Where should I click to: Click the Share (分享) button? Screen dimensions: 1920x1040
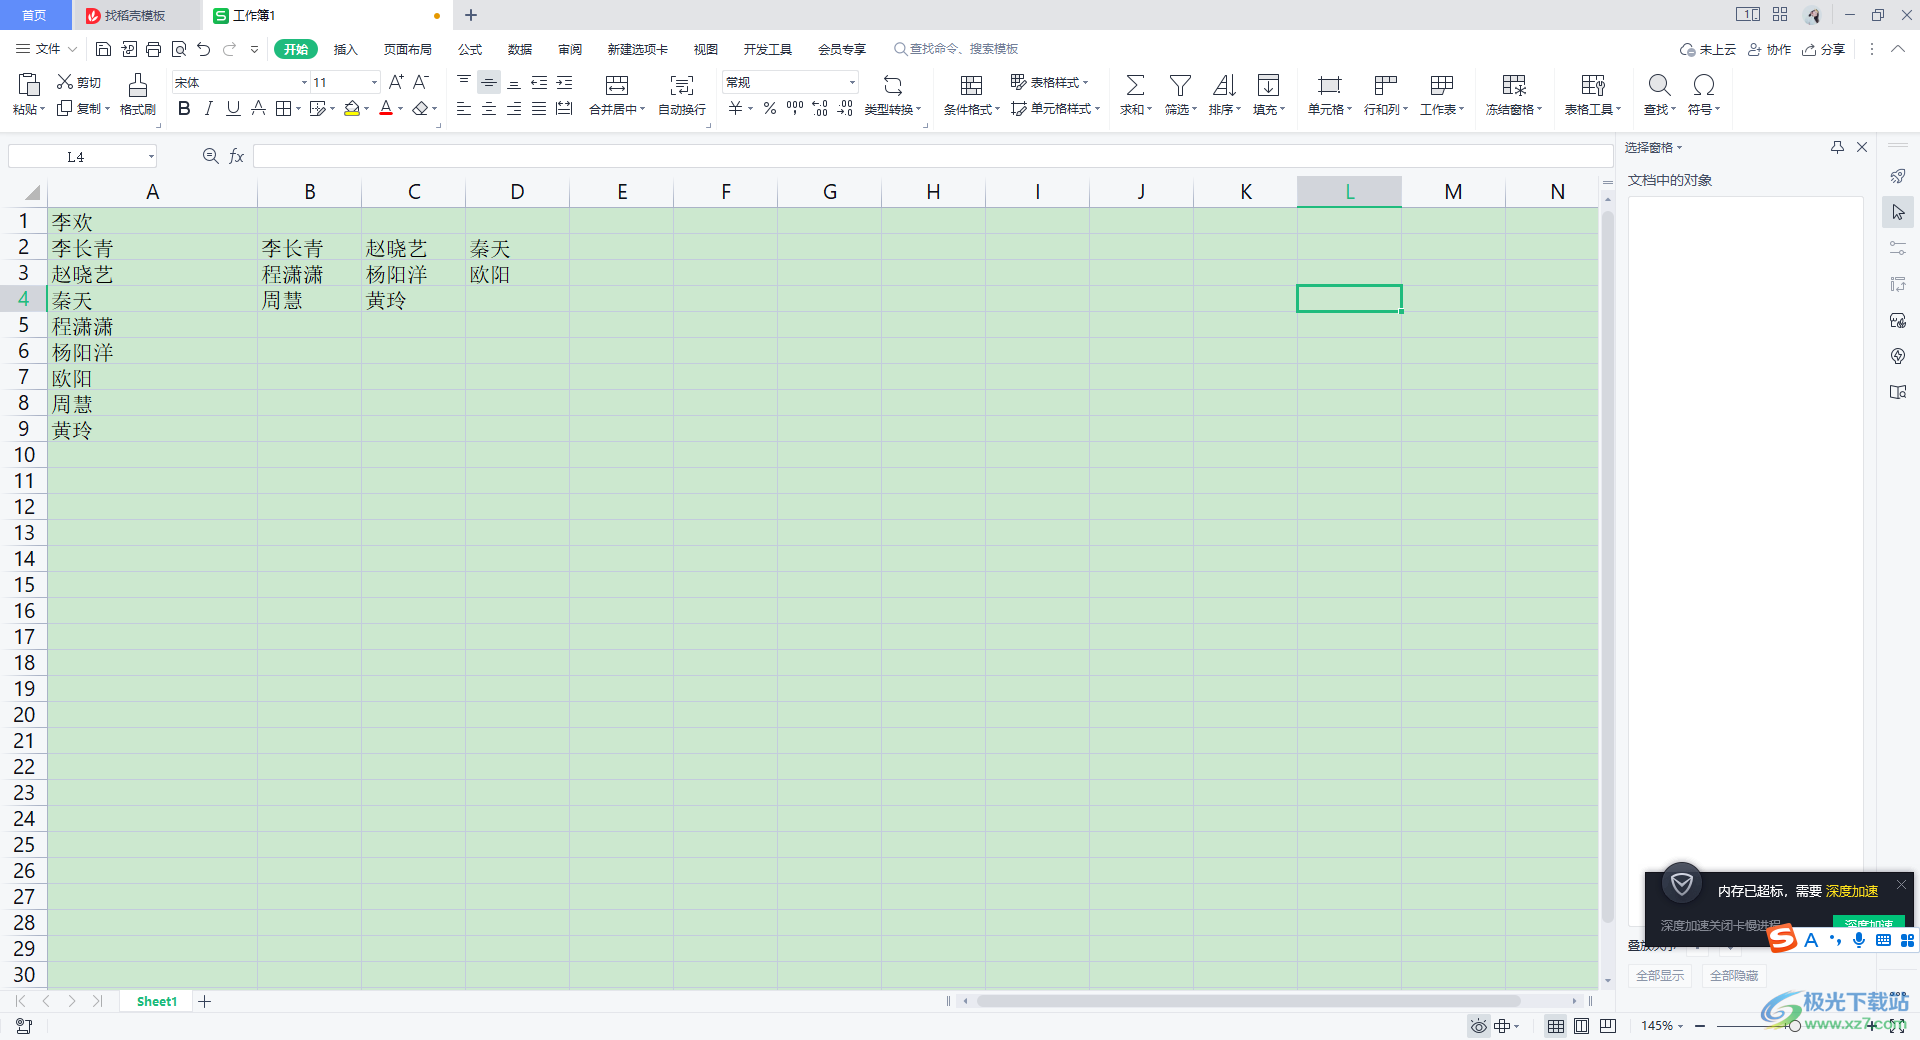click(x=1824, y=49)
